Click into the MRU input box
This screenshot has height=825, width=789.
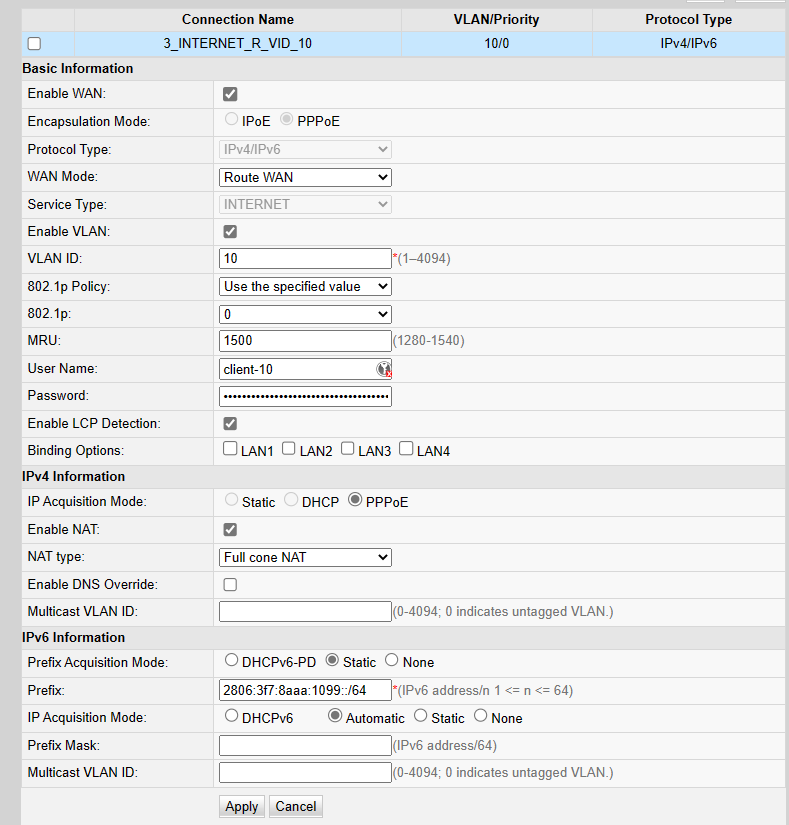(x=304, y=341)
